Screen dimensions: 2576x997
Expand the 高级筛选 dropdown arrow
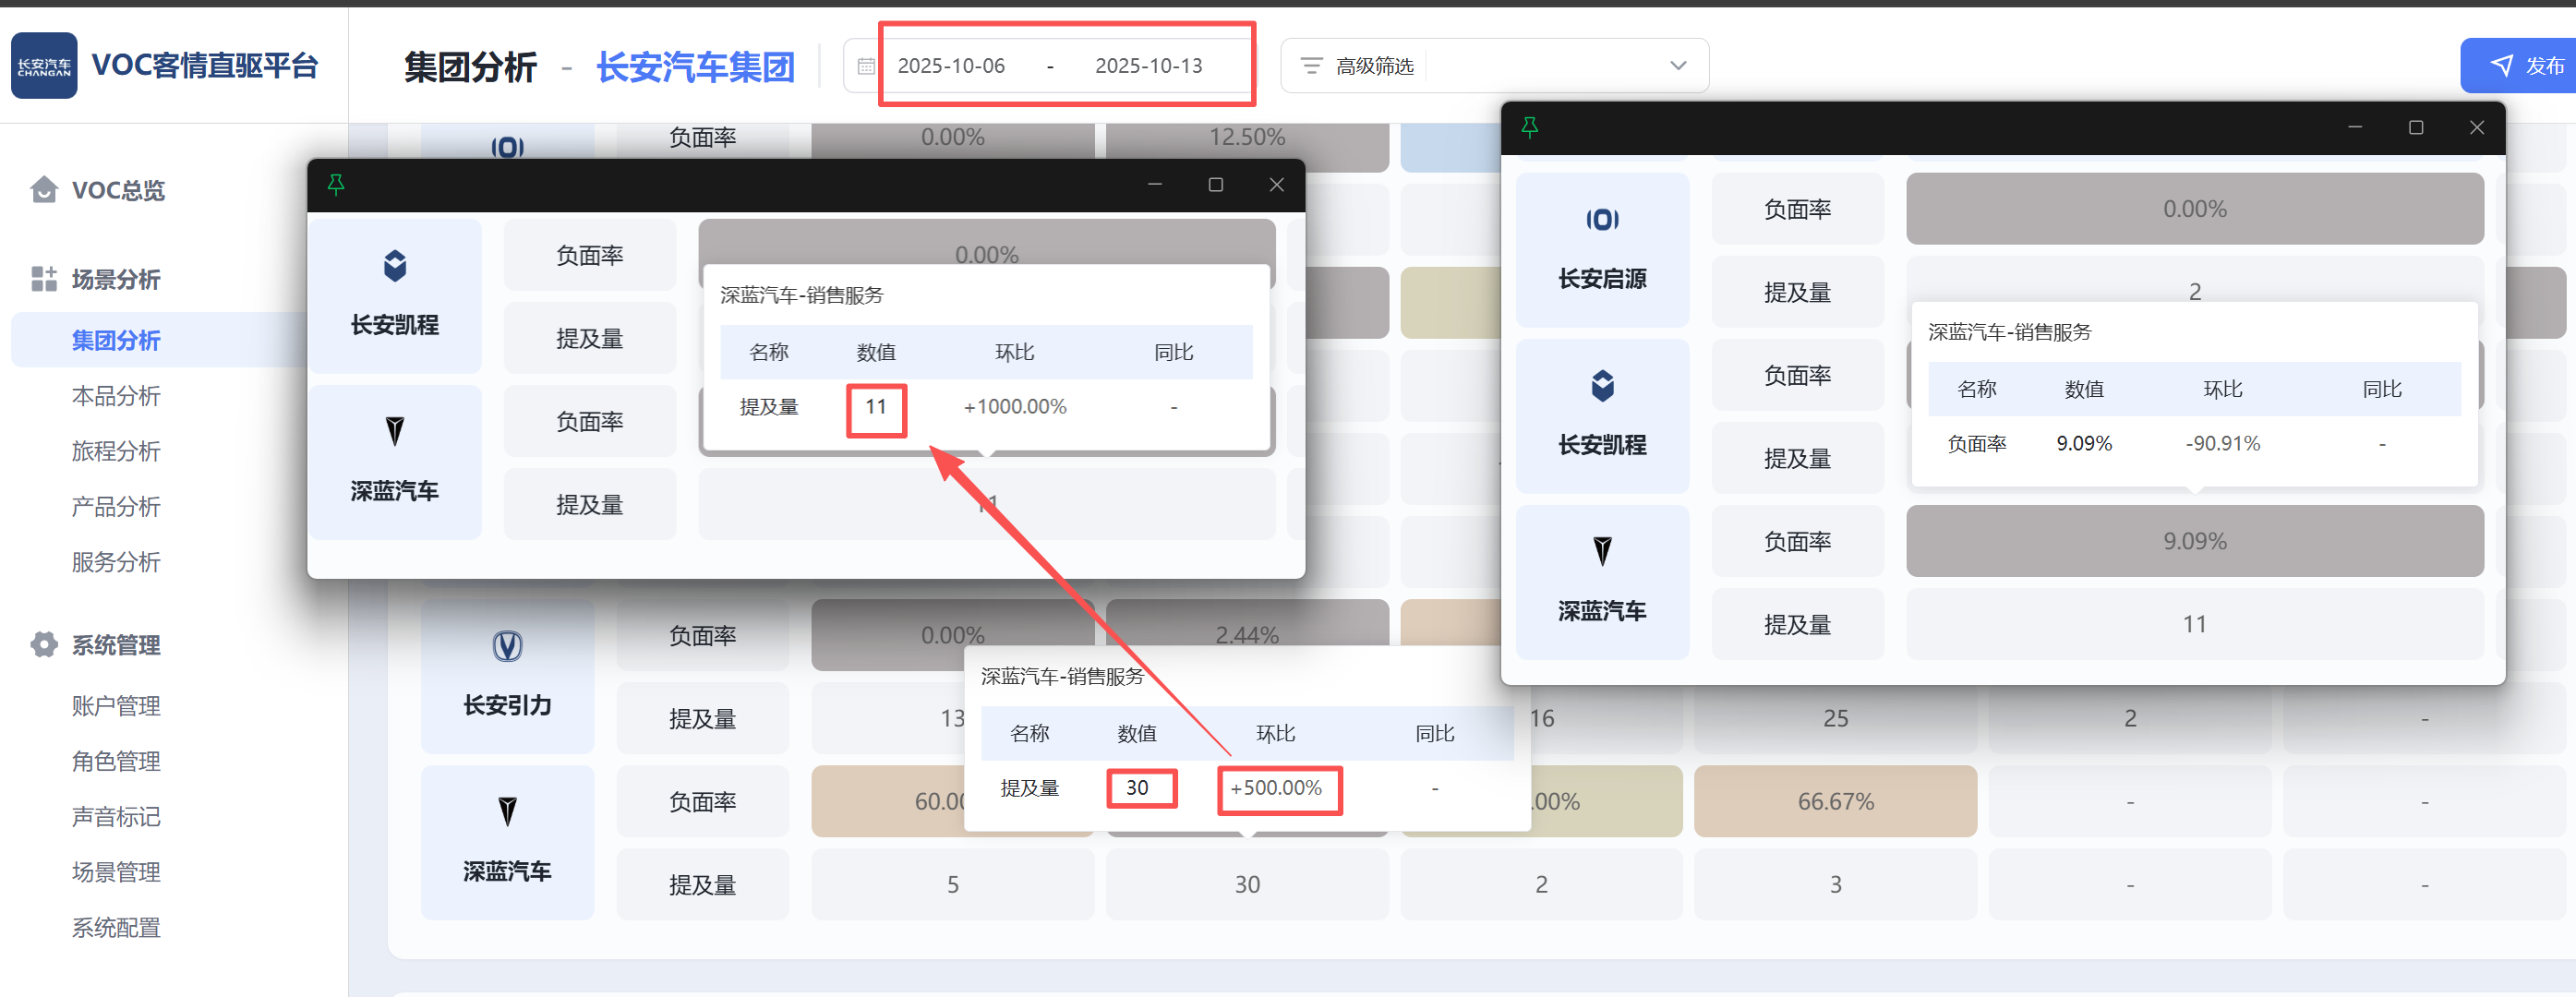1677,66
